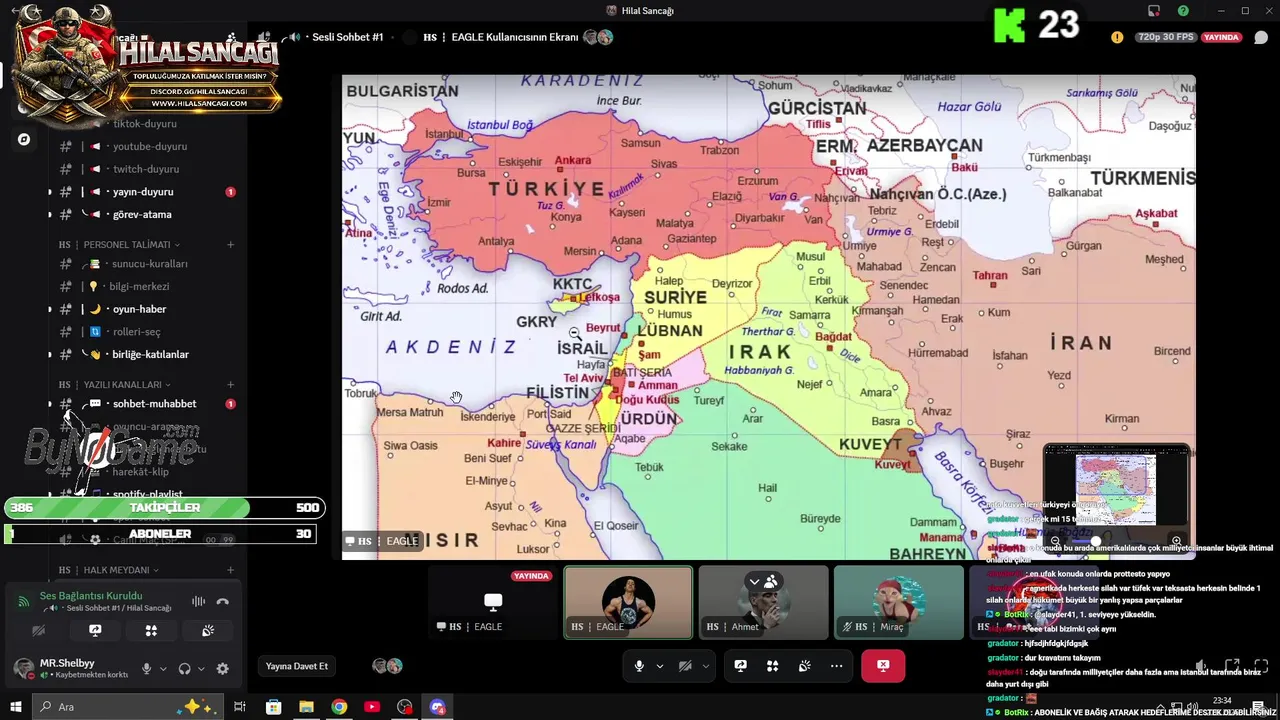Click the green voice connection signal icon
Image resolution: width=1280 pixels, height=720 pixels.
tap(23, 602)
